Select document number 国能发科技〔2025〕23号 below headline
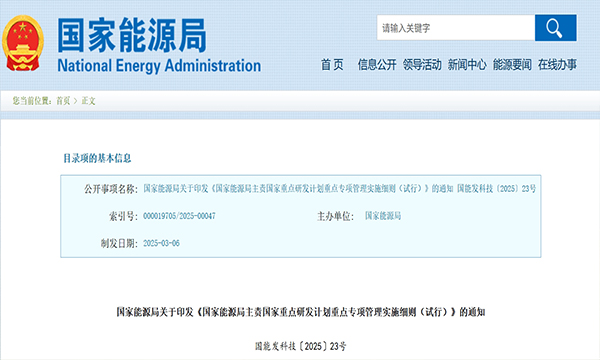The height and width of the screenshot is (360, 600). pos(301,346)
